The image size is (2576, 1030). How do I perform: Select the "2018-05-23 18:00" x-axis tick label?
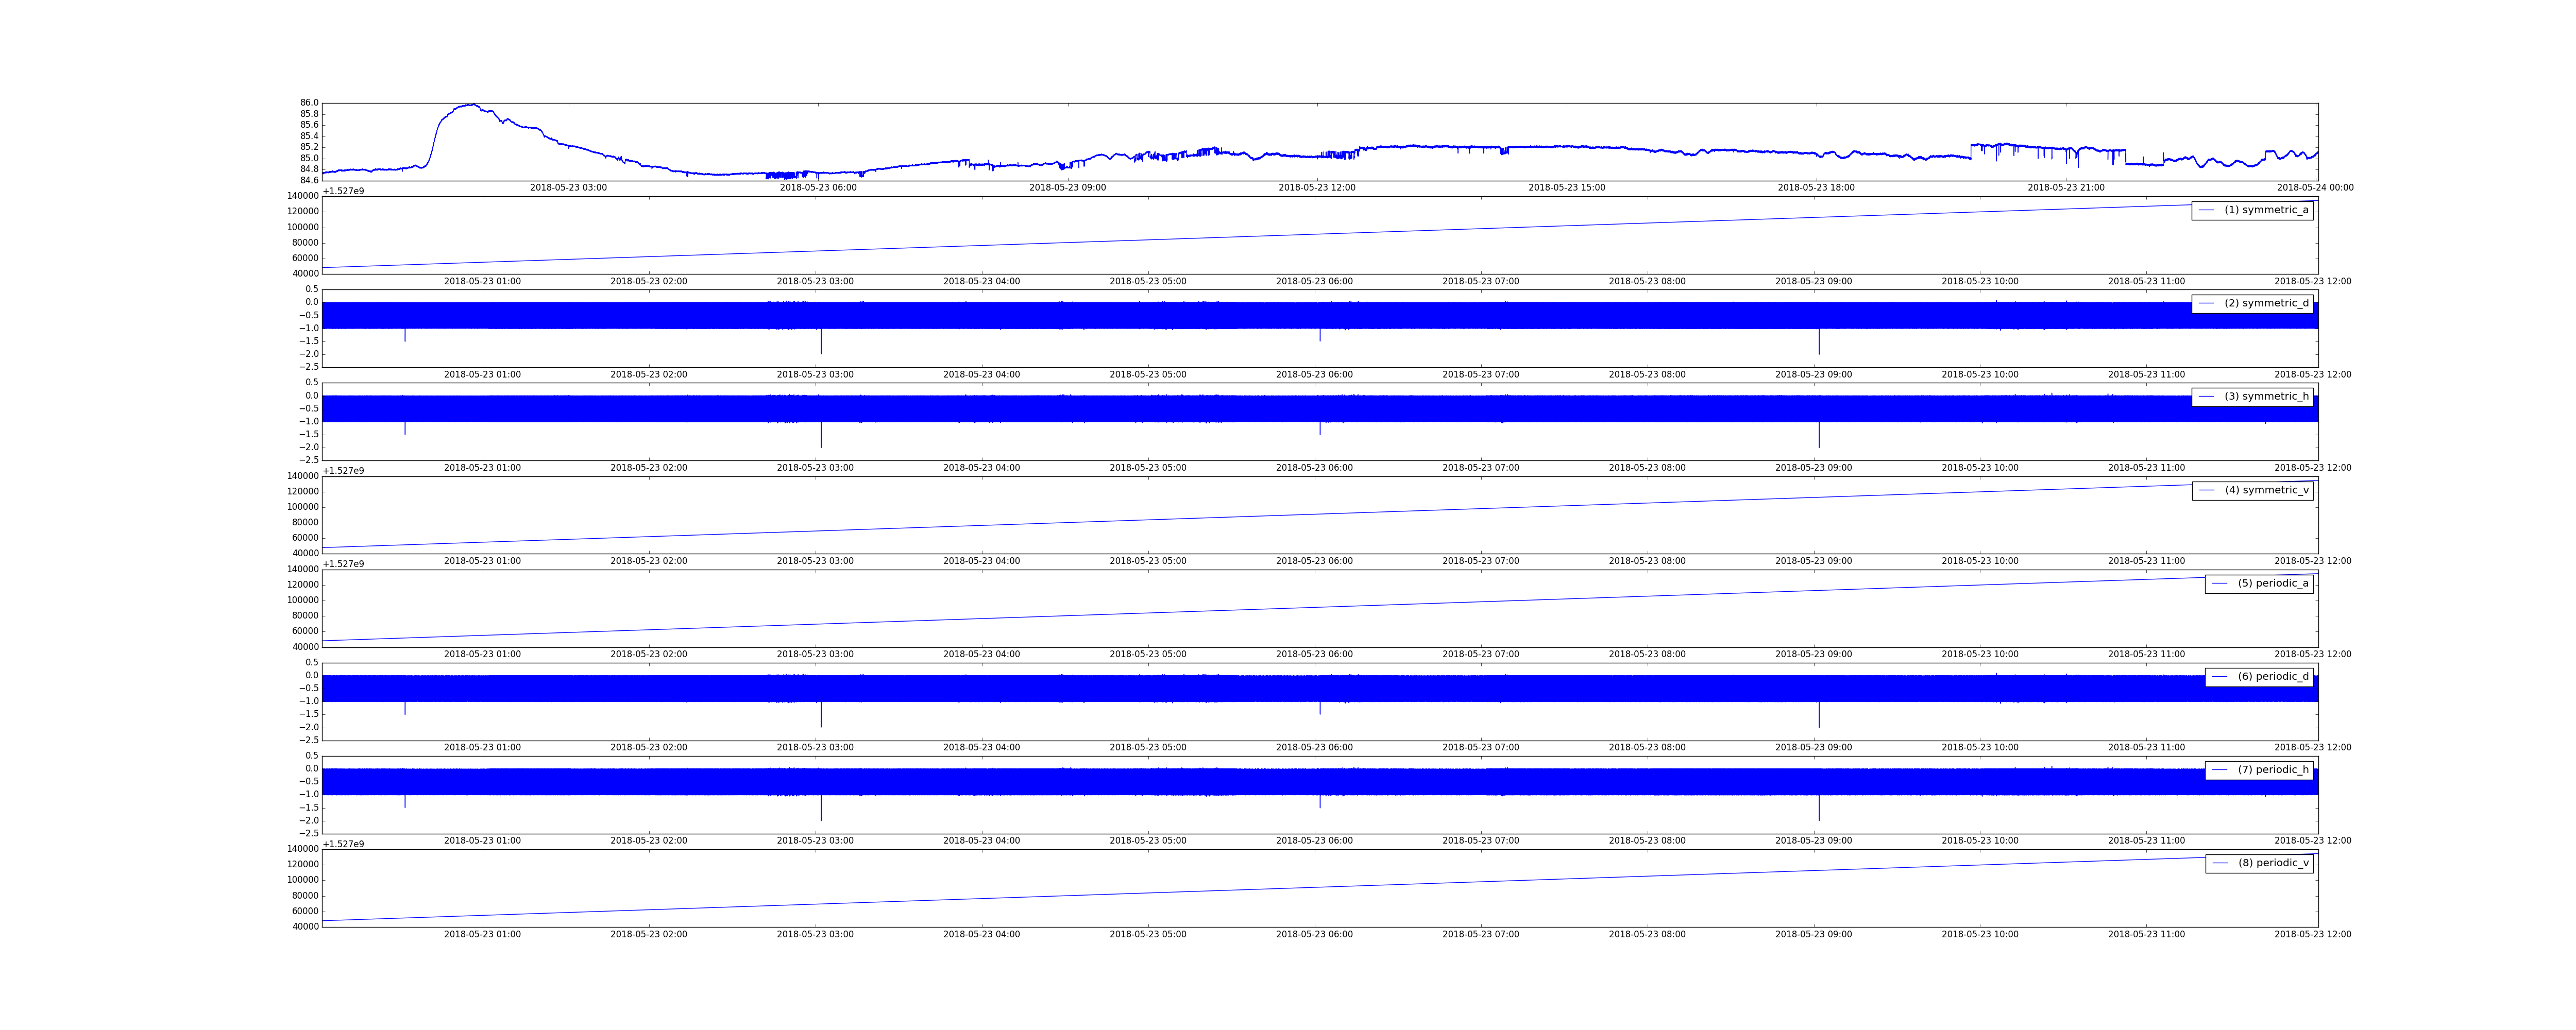click(x=1816, y=188)
